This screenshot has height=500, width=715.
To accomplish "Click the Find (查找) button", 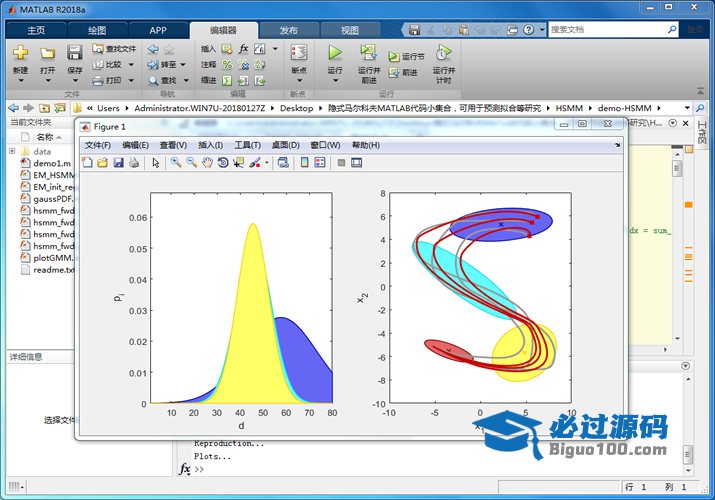I will pos(168,81).
